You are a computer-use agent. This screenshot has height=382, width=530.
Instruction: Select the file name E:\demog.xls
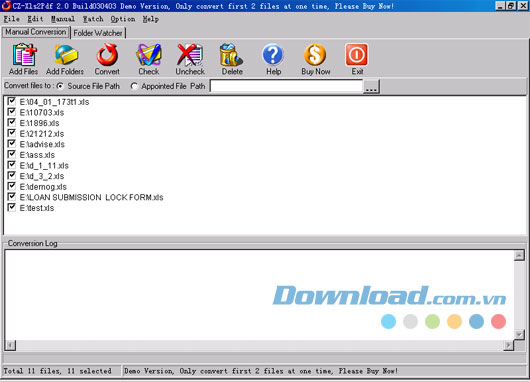coord(43,187)
